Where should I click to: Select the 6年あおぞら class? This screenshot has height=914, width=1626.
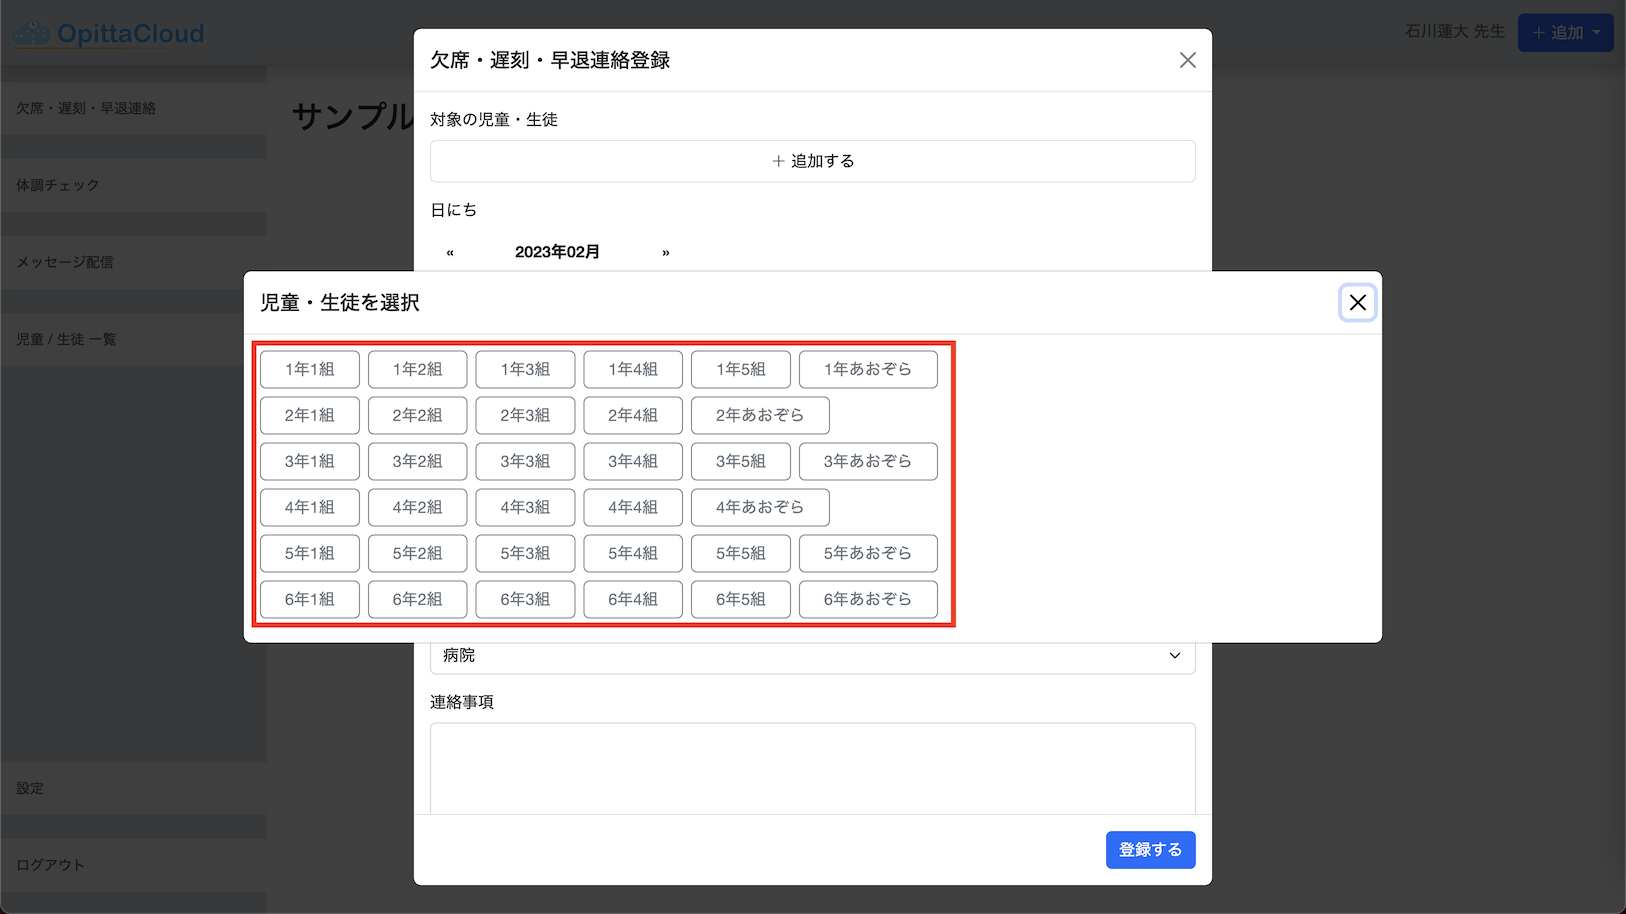click(x=868, y=599)
